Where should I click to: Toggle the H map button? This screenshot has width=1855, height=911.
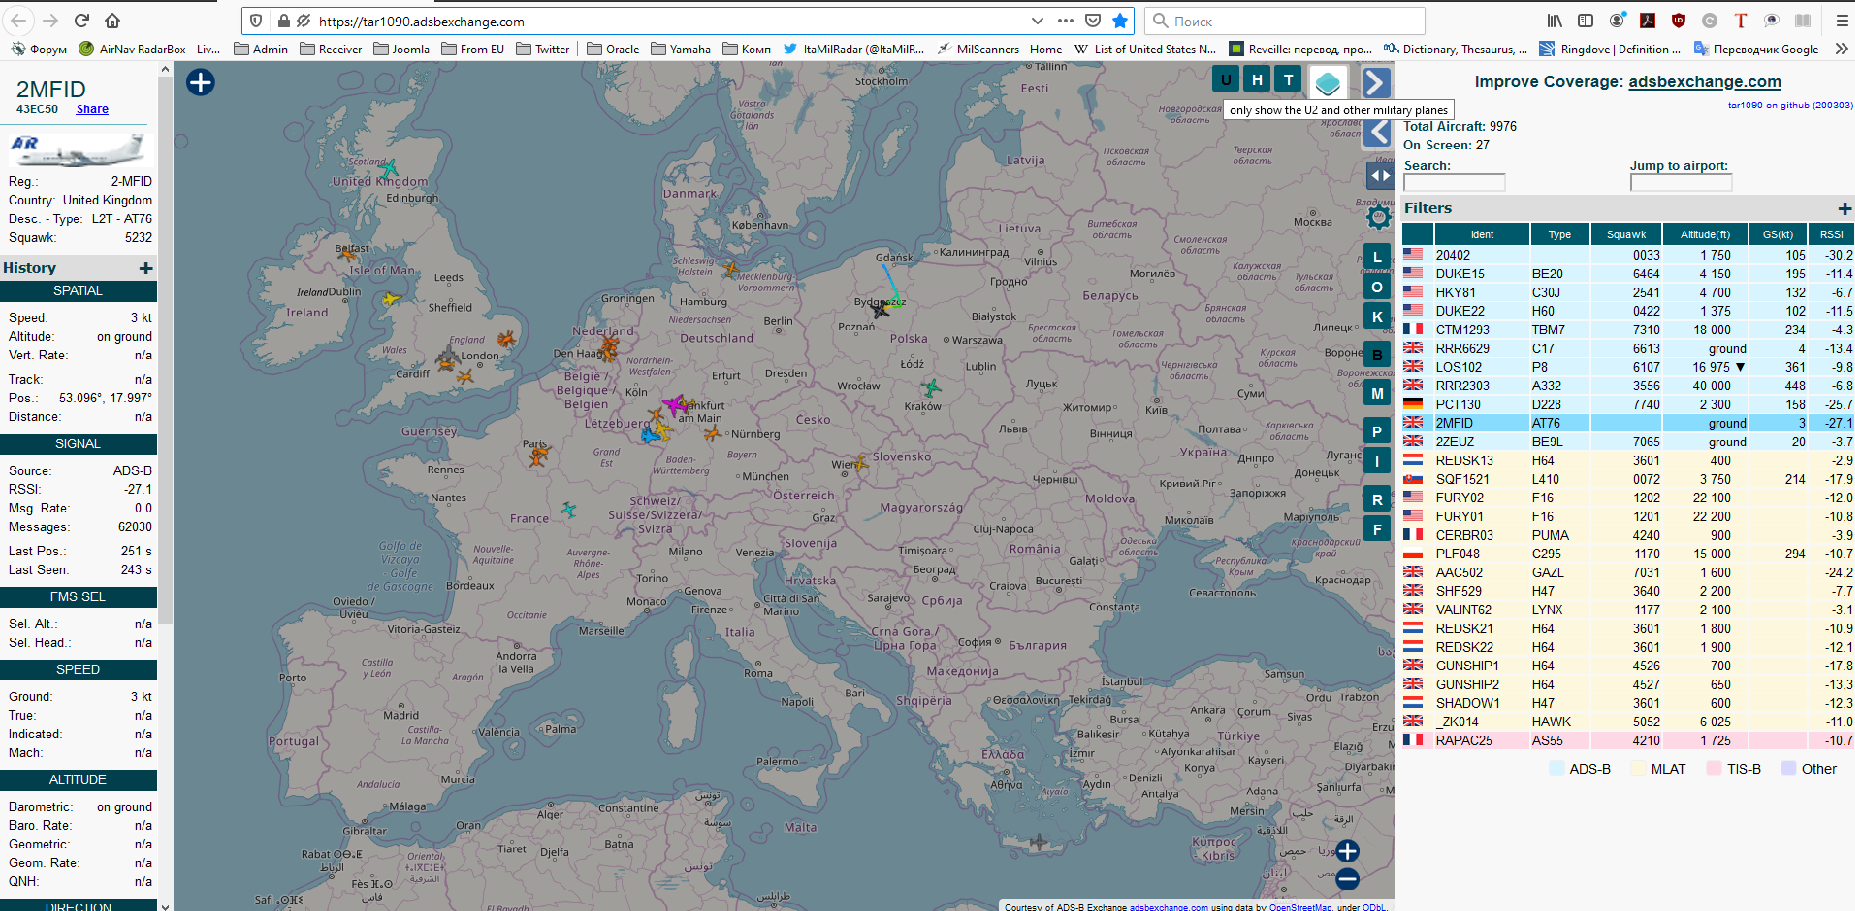click(x=1257, y=80)
